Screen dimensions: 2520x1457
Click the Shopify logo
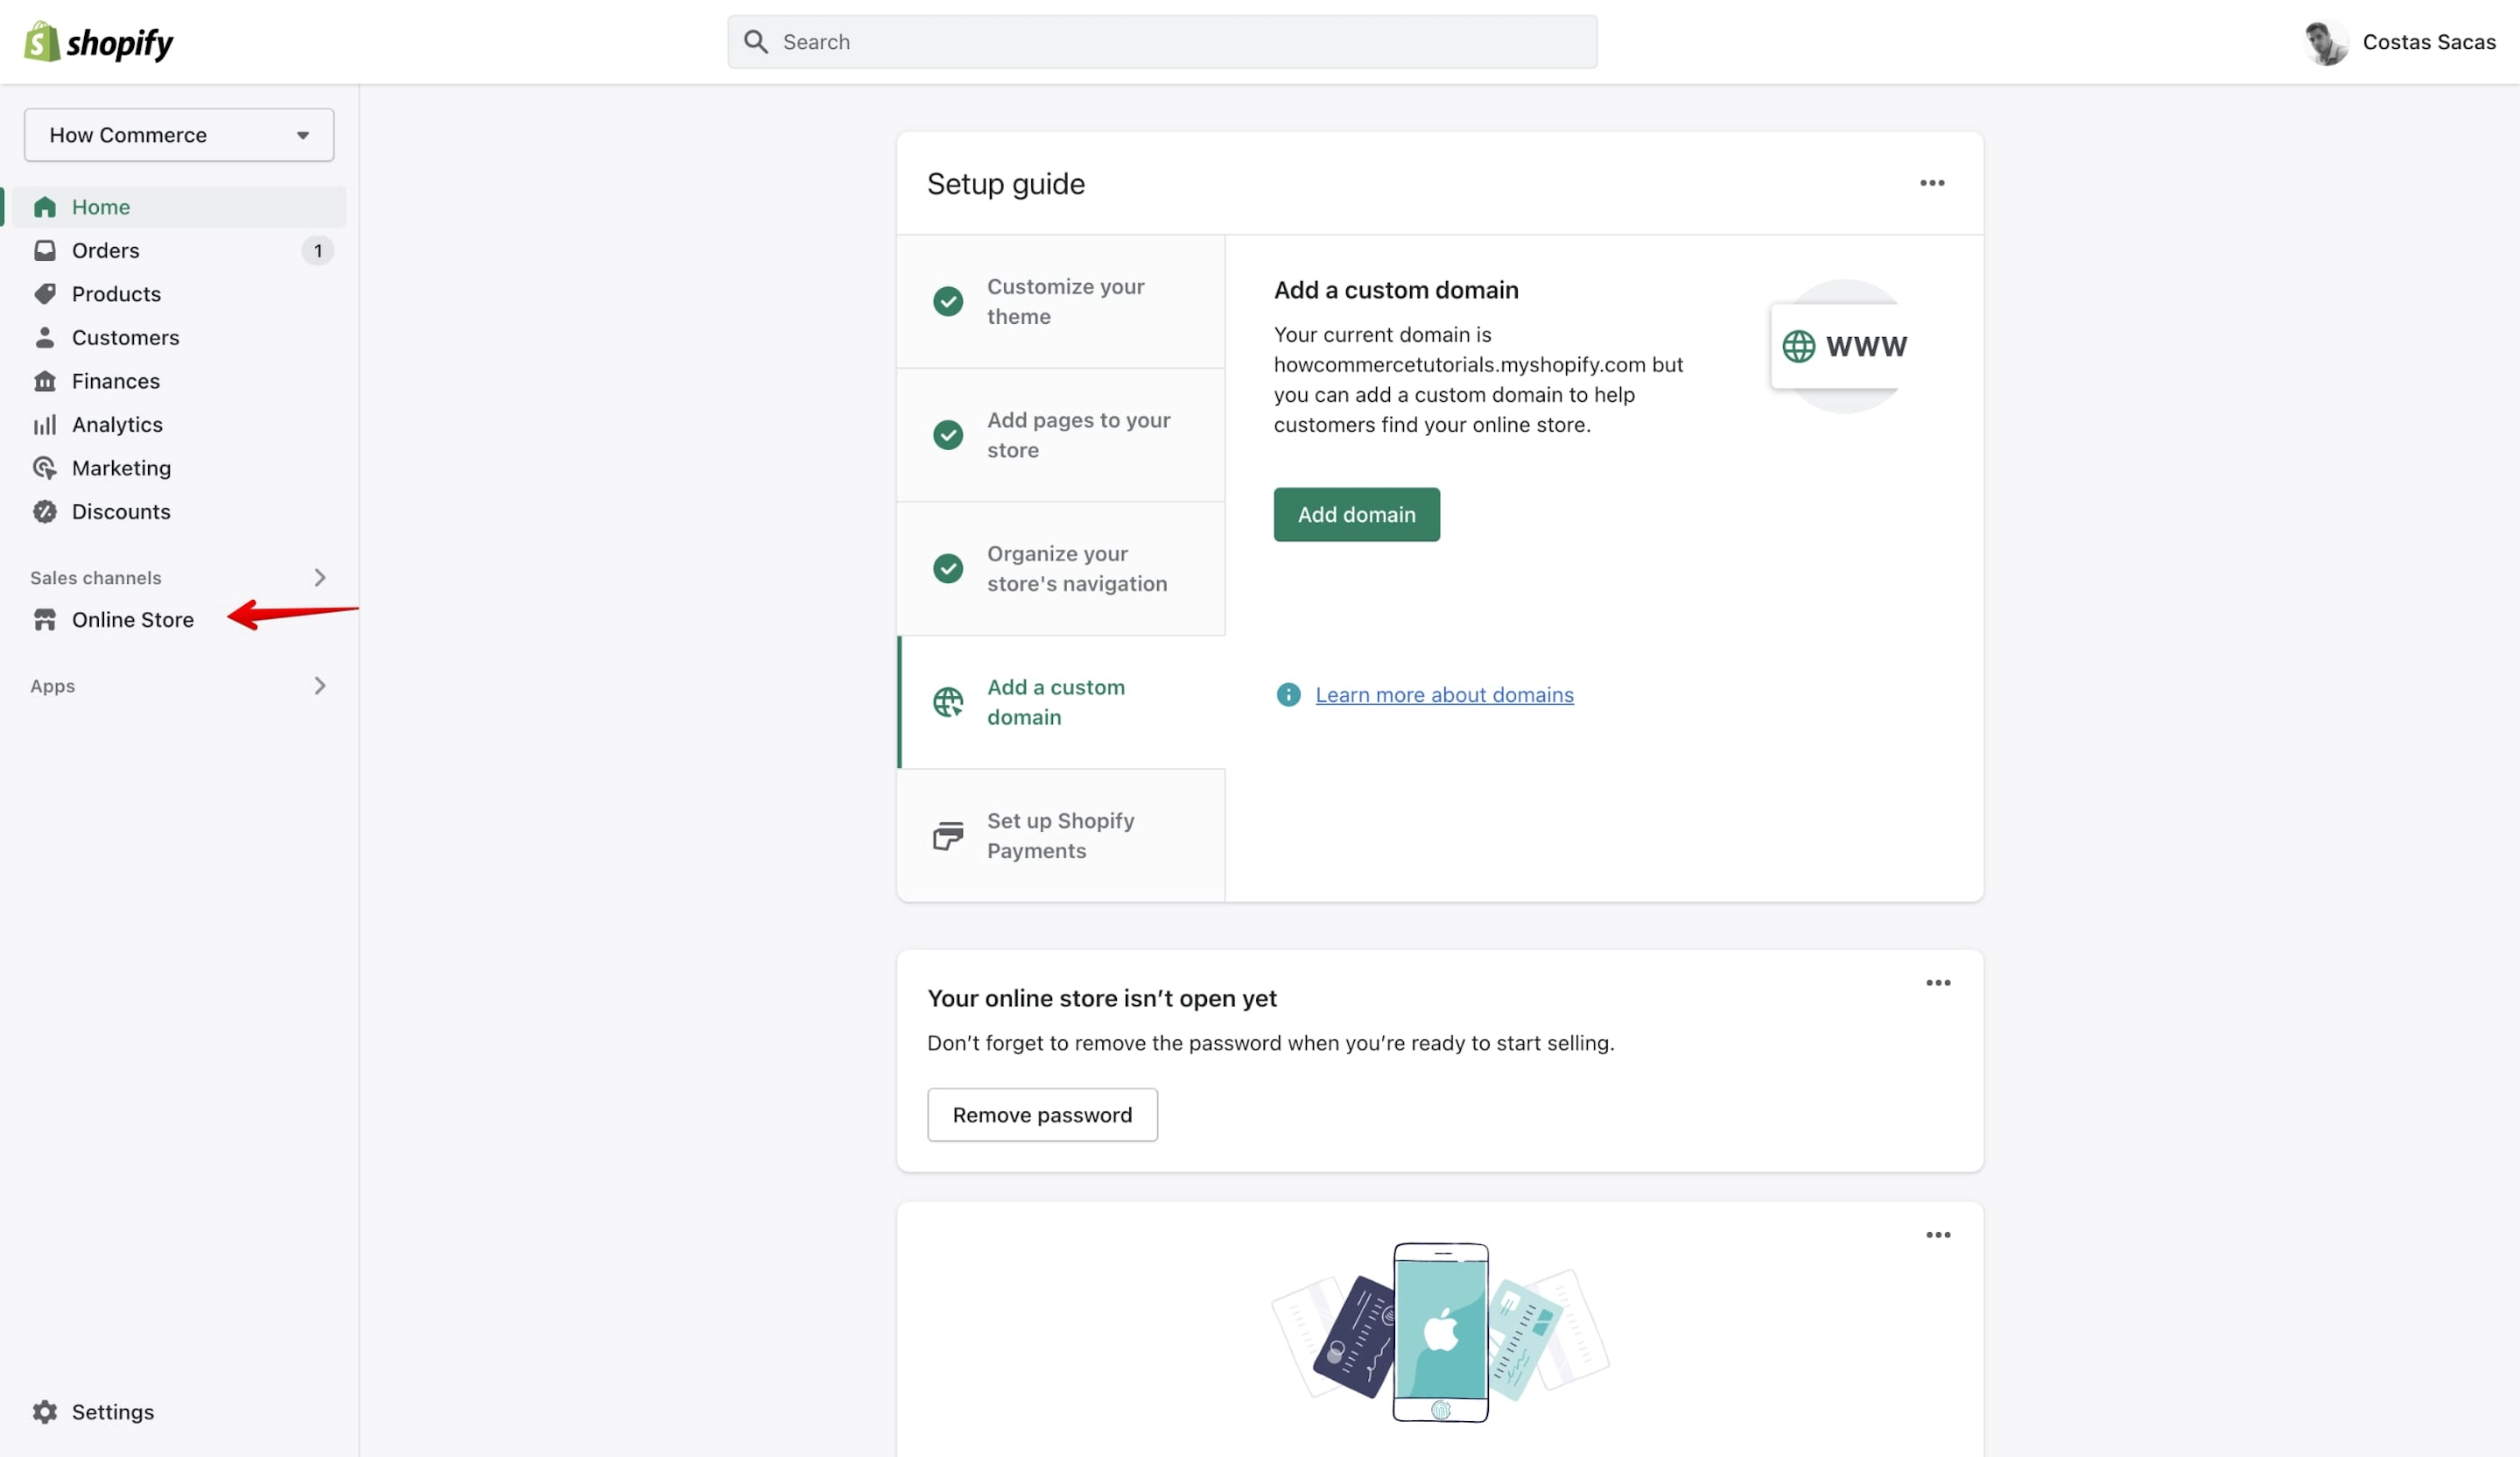pos(98,42)
